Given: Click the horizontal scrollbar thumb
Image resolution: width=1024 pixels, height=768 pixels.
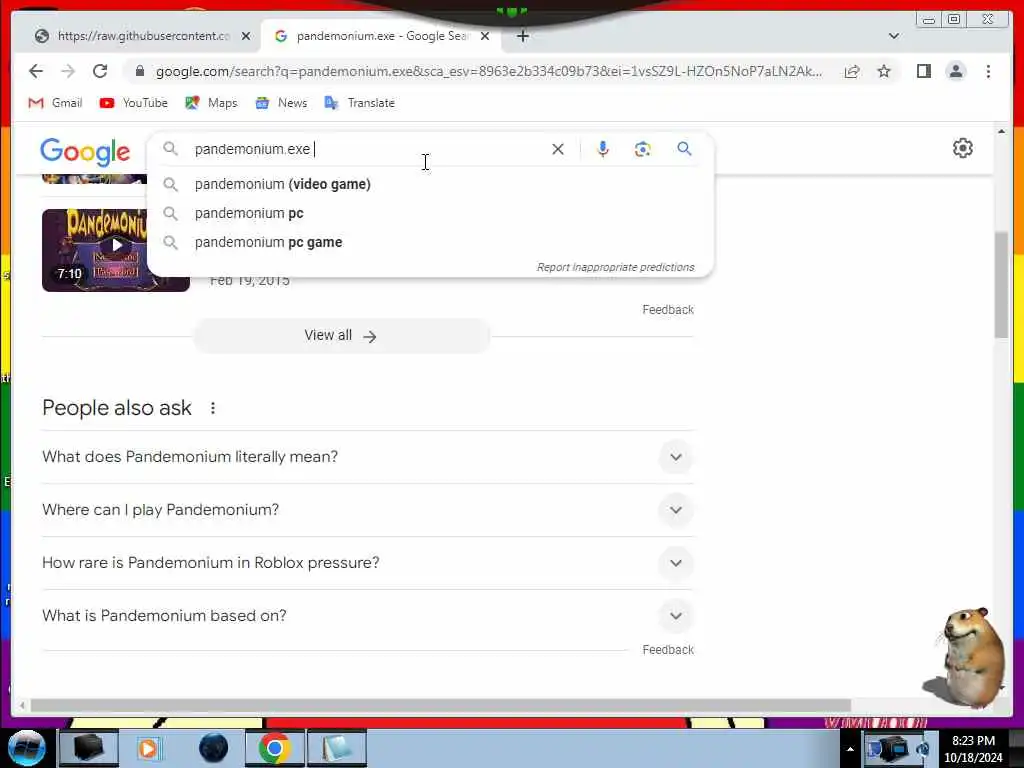Looking at the screenshot, I should 441,705.
